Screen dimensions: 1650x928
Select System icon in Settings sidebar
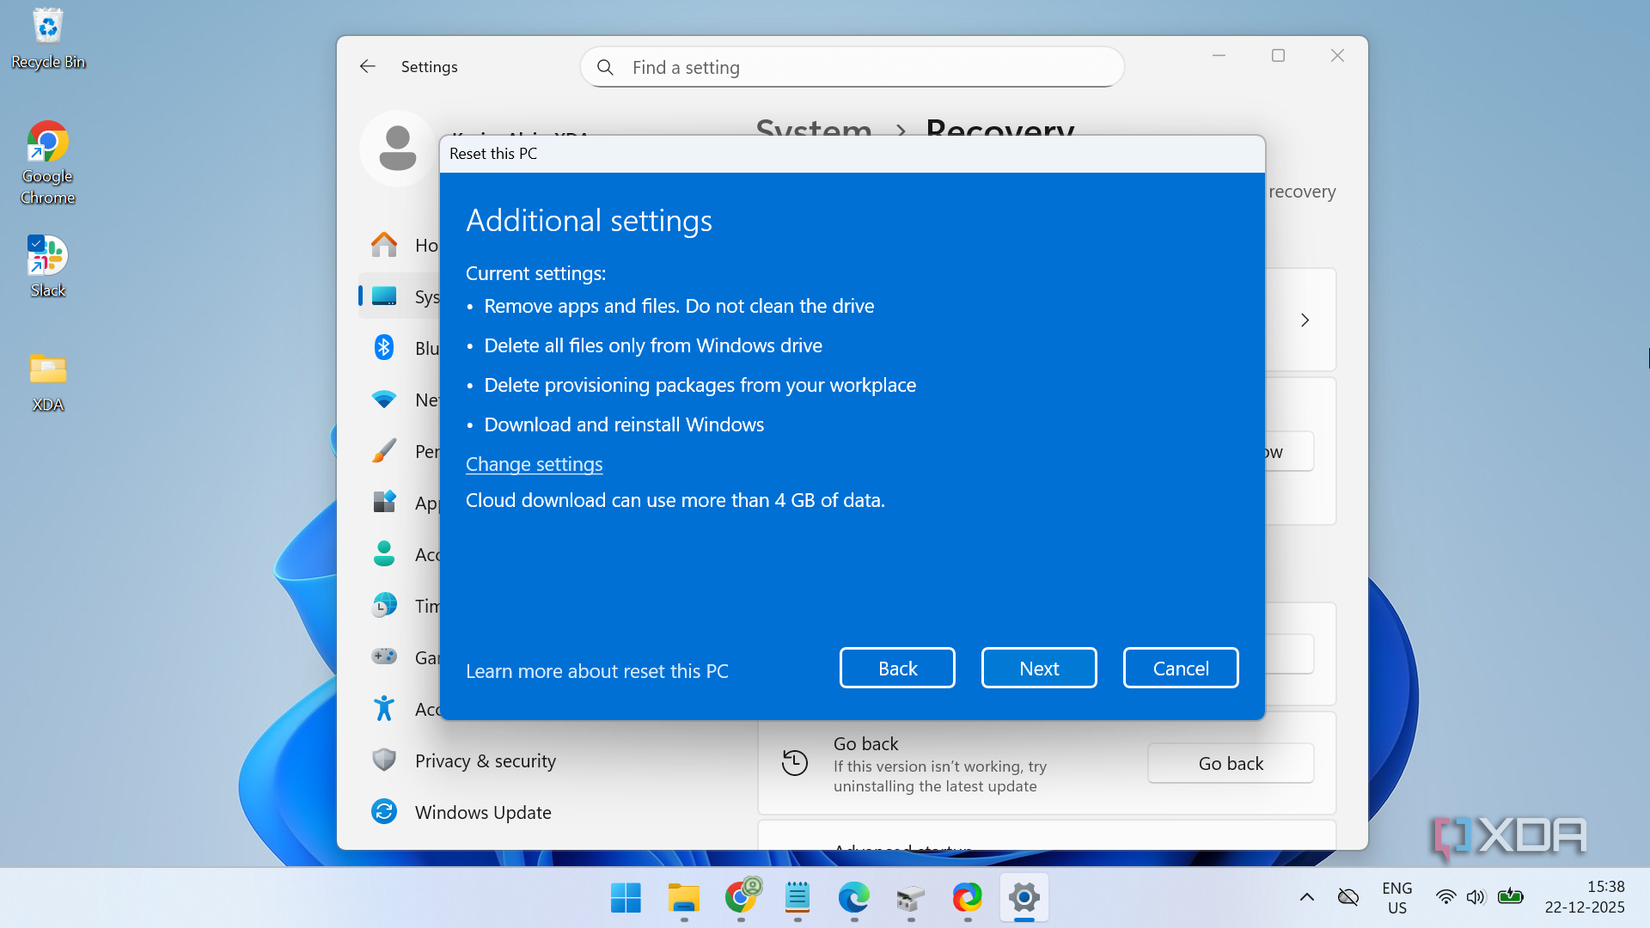[384, 296]
